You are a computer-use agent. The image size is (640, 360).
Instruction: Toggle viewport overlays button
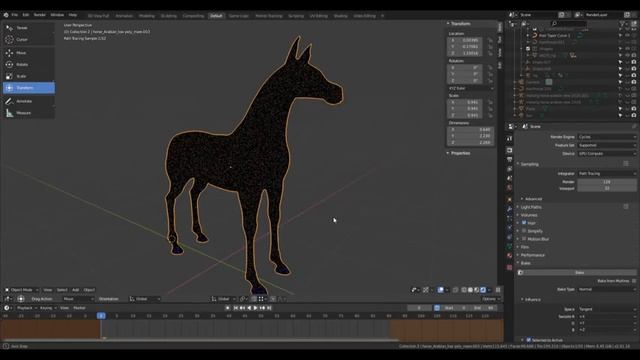click(x=441, y=290)
